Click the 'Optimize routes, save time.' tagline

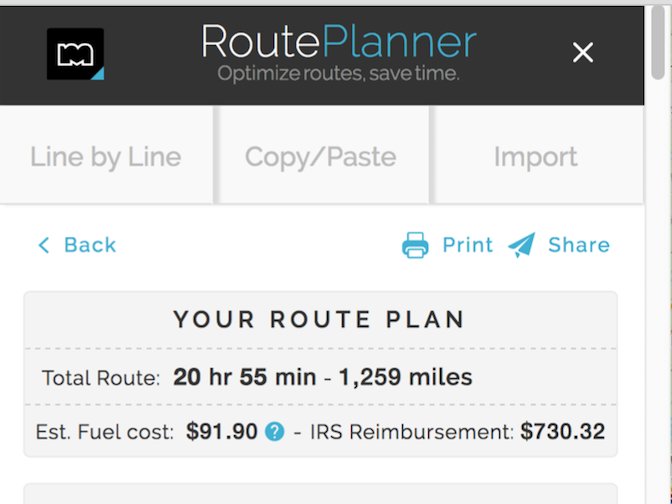click(339, 74)
